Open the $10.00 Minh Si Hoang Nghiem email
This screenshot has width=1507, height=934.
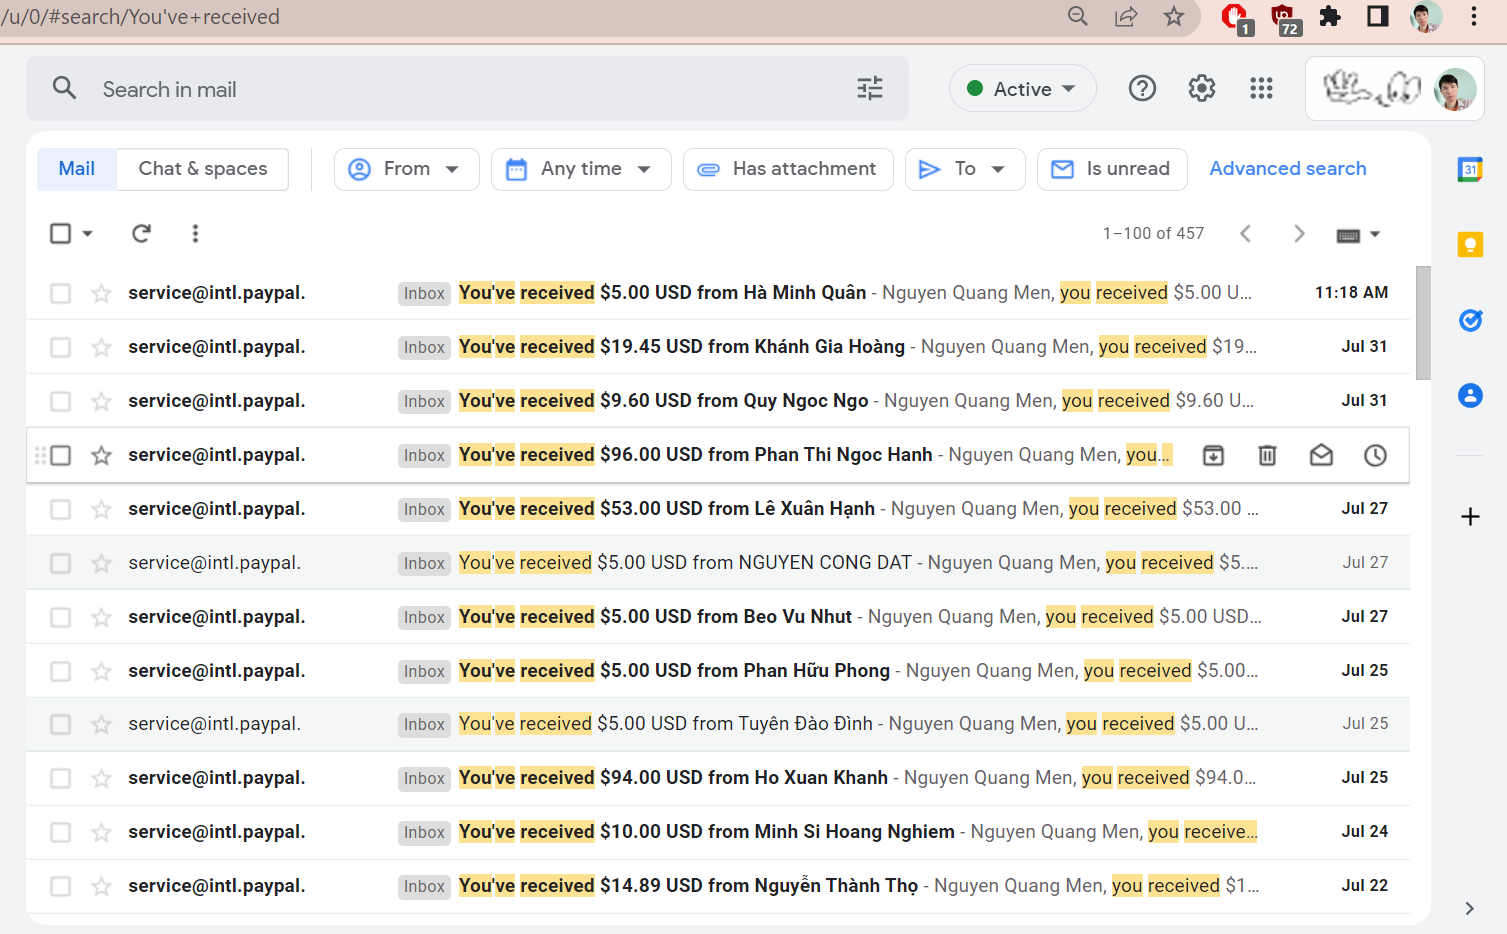[718, 832]
